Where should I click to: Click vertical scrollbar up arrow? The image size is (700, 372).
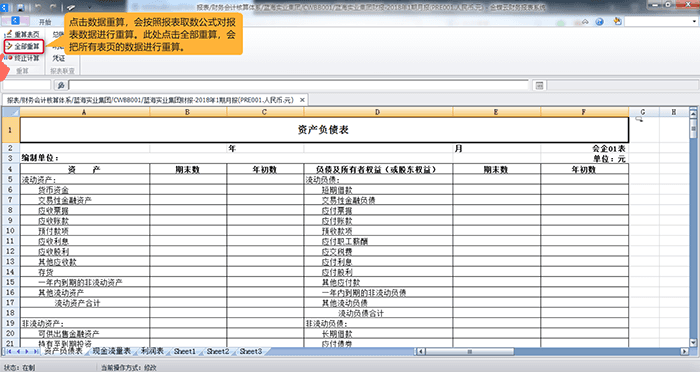[693, 113]
